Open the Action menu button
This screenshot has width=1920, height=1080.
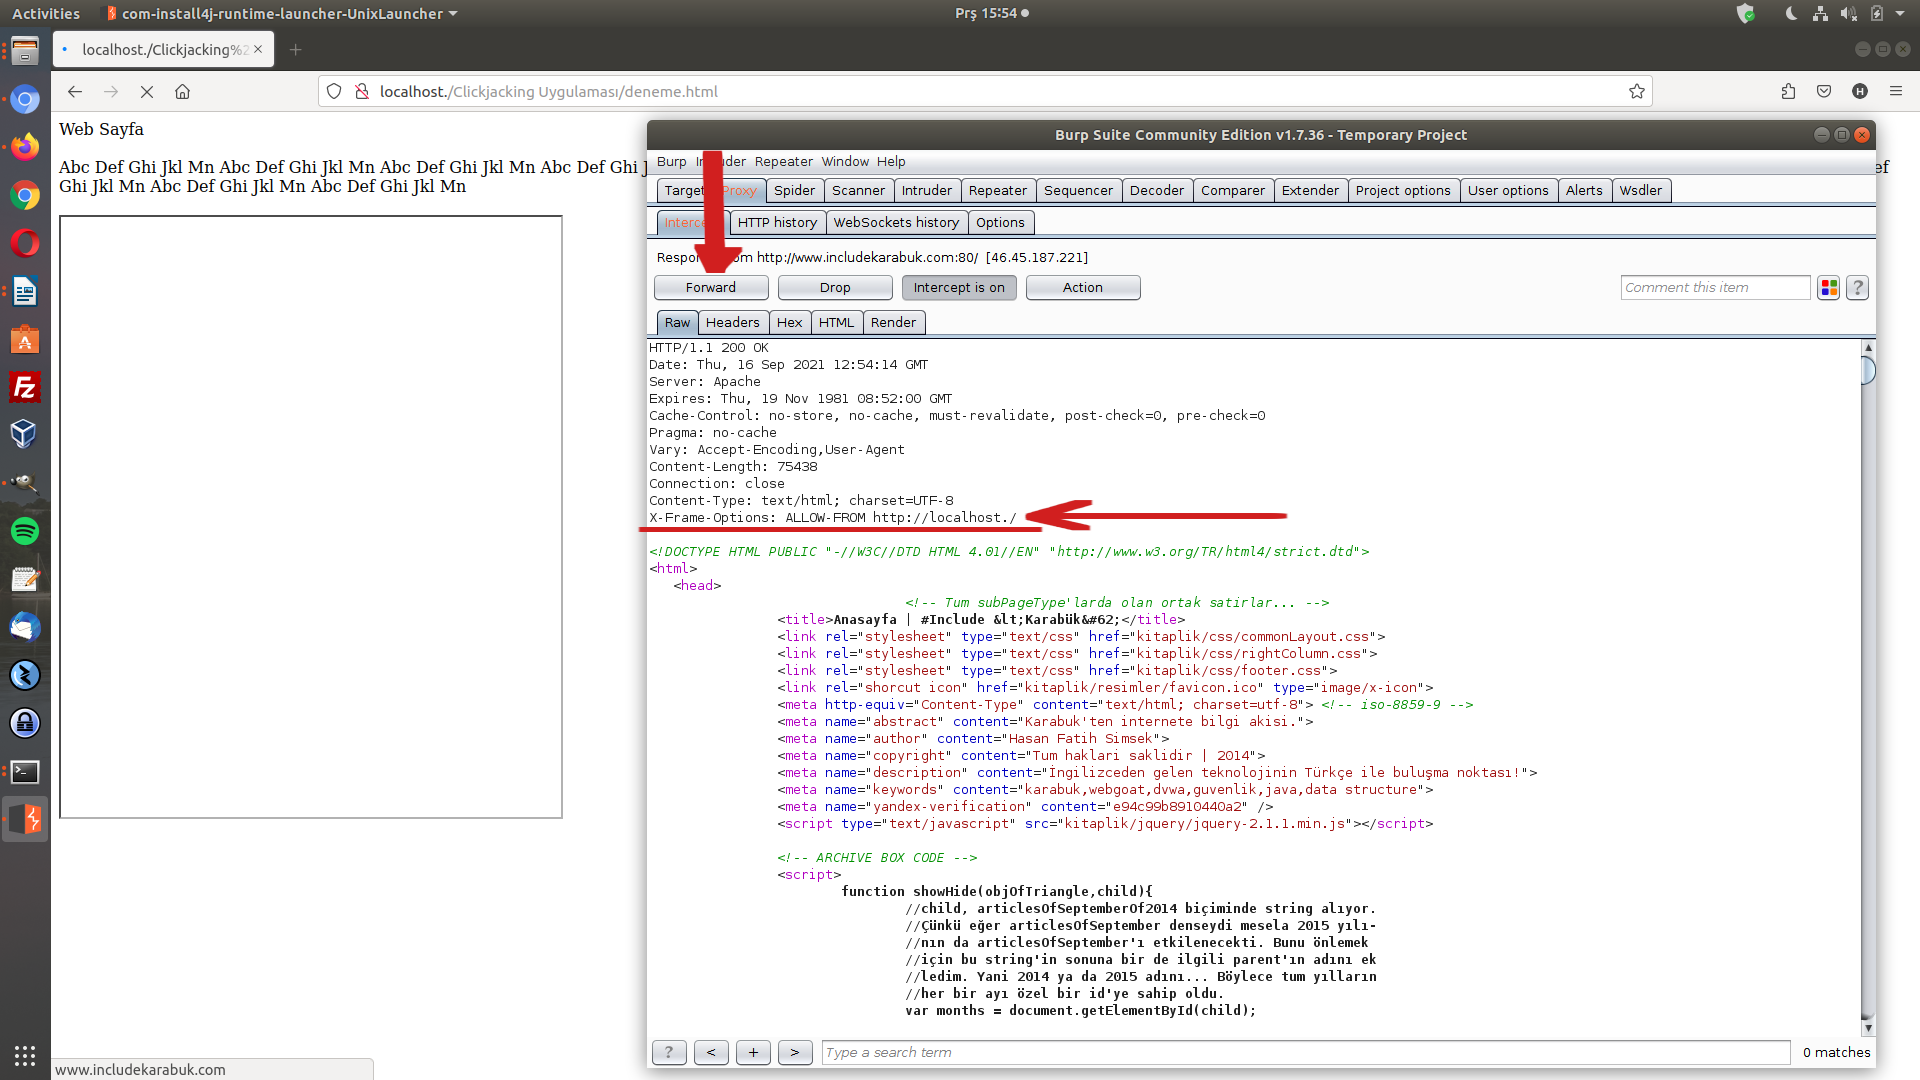[1083, 288]
